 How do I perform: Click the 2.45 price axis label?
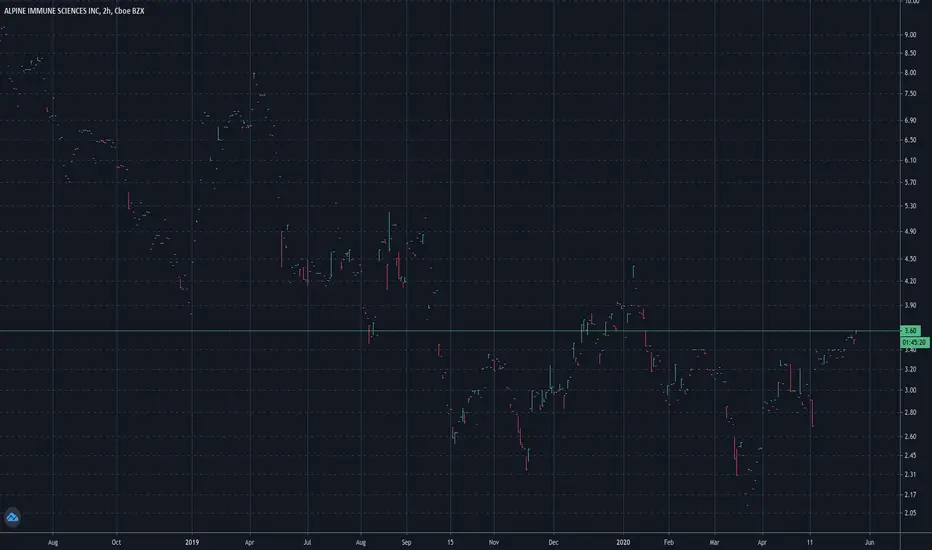click(910, 456)
